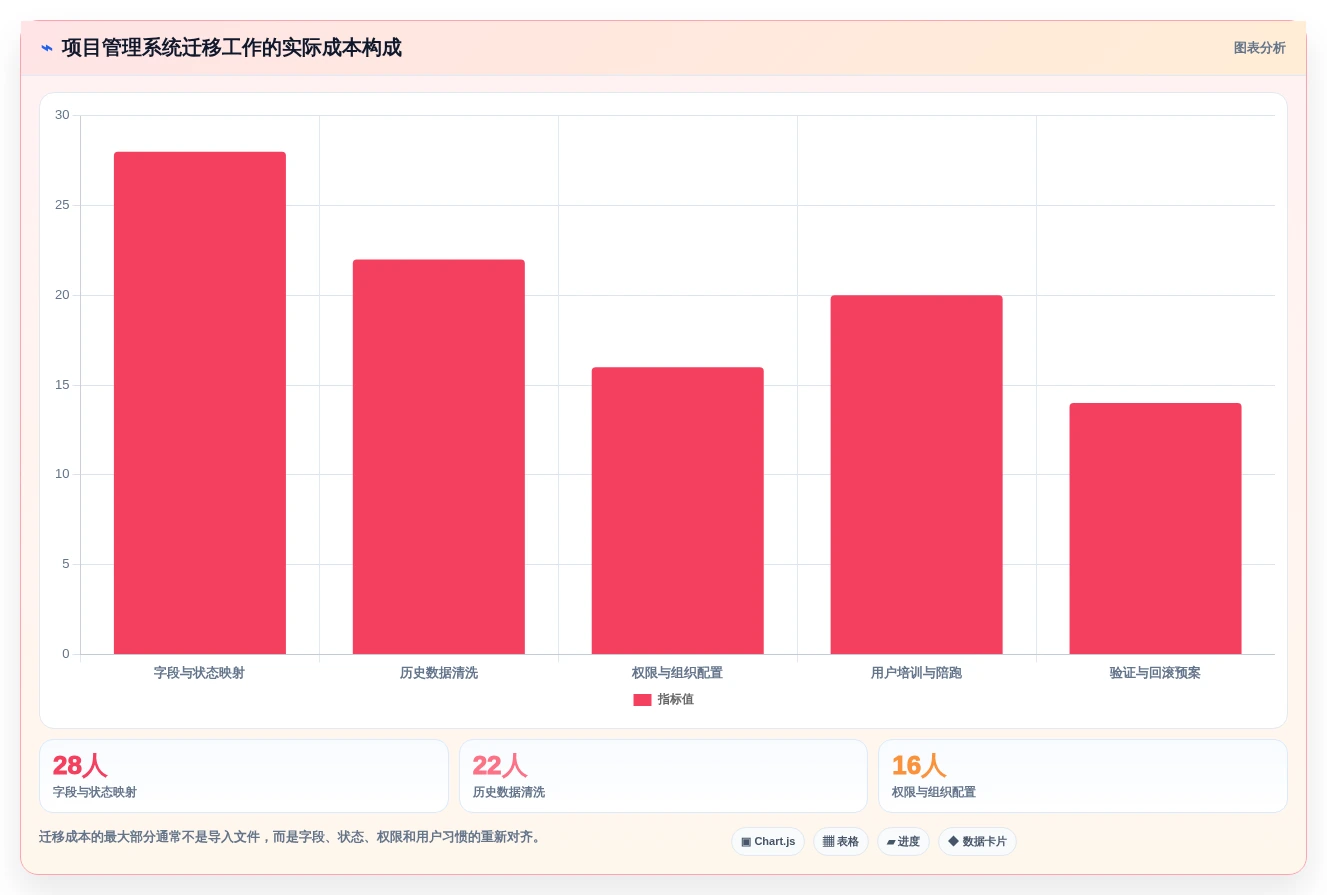This screenshot has height=895, width=1327.
Task: Toggle the 指标值 legend color swatch
Action: (642, 700)
